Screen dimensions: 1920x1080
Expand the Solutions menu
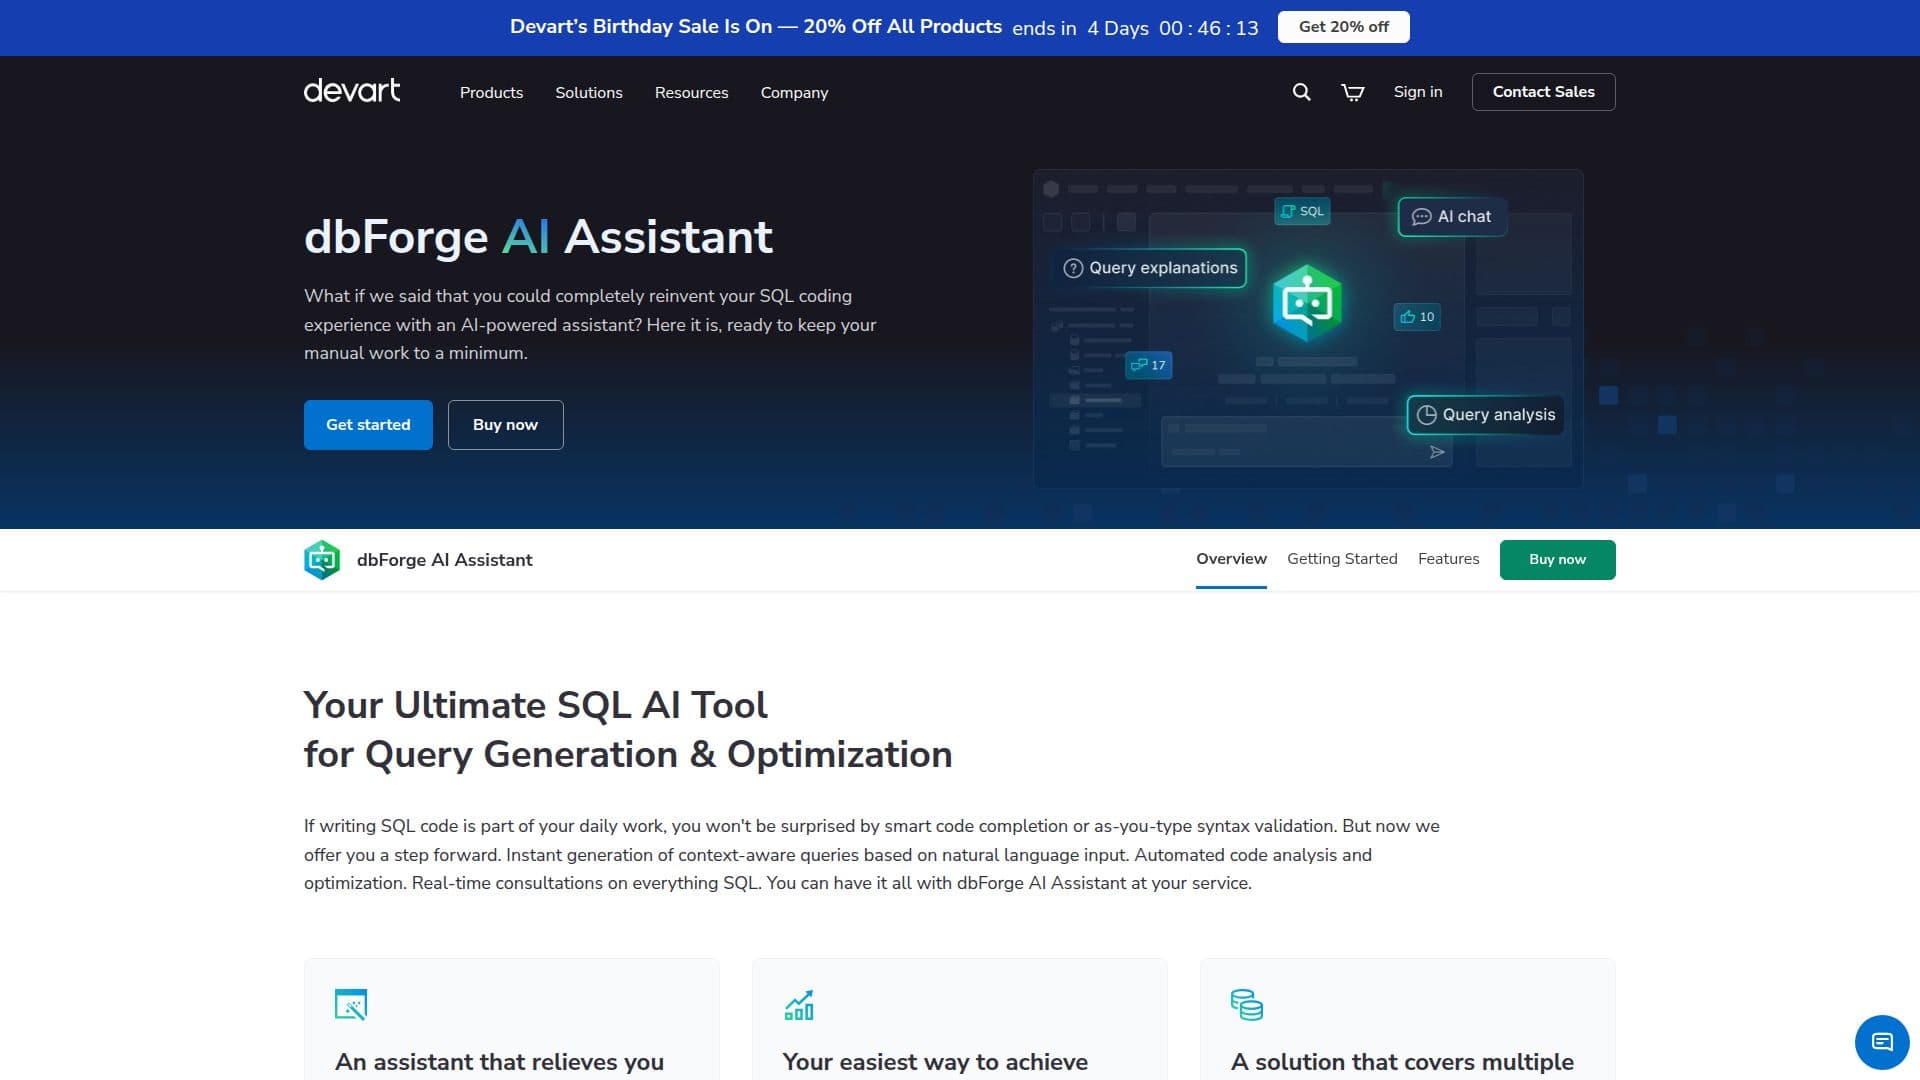pyautogui.click(x=589, y=92)
